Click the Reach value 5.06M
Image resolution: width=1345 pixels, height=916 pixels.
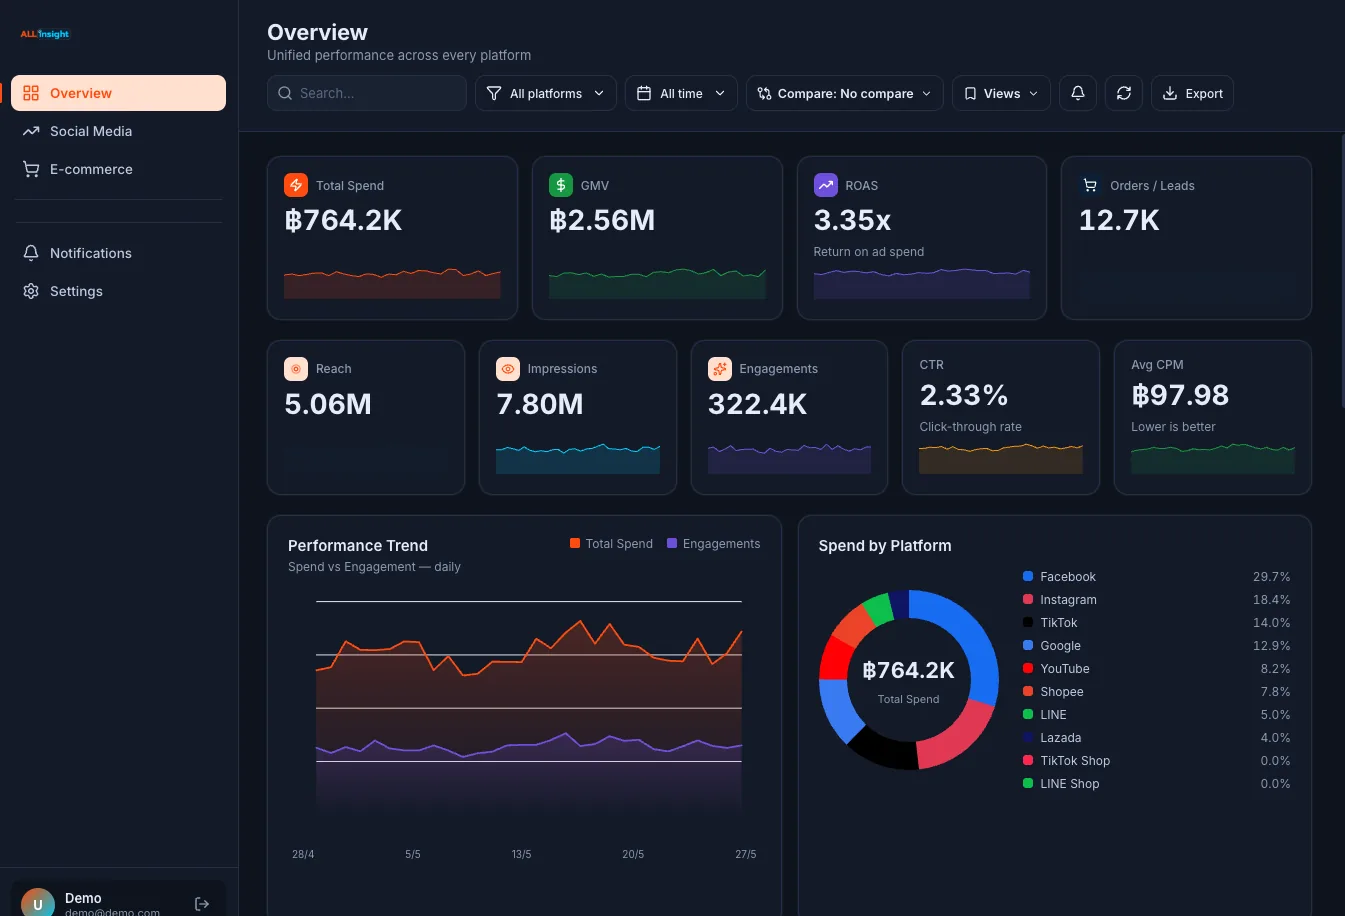[x=328, y=404]
